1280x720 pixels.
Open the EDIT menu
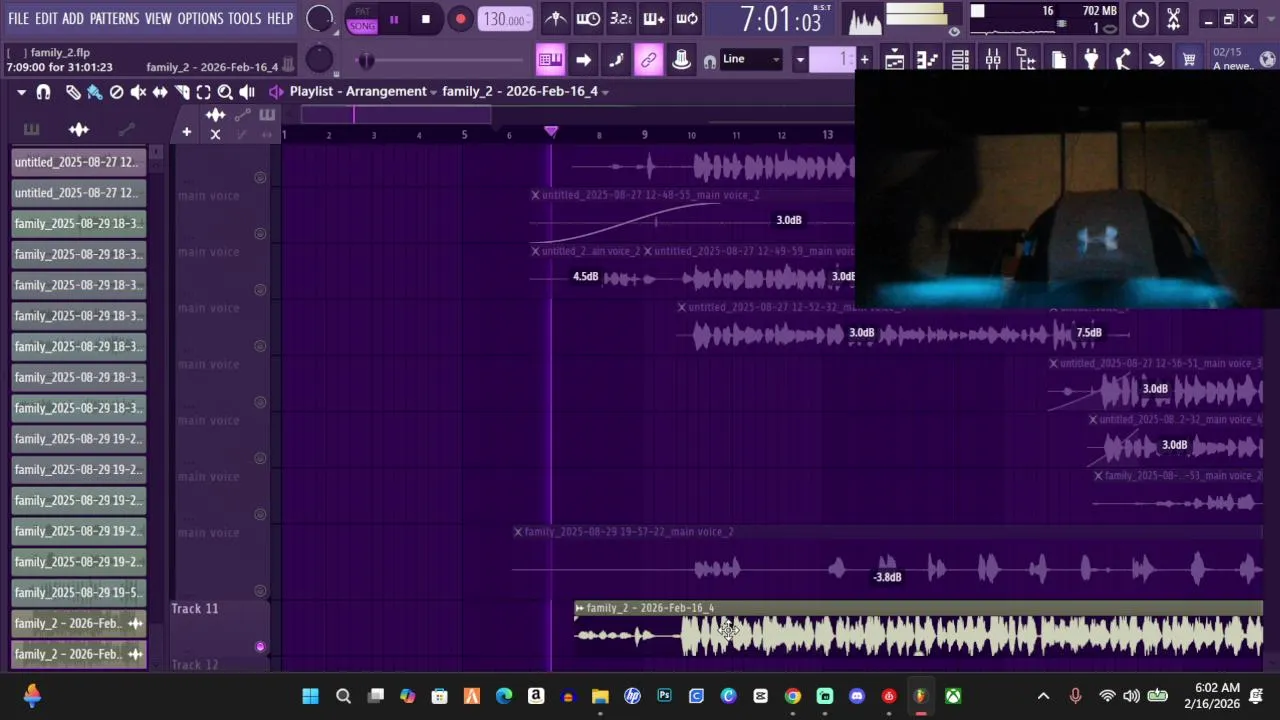click(46, 18)
